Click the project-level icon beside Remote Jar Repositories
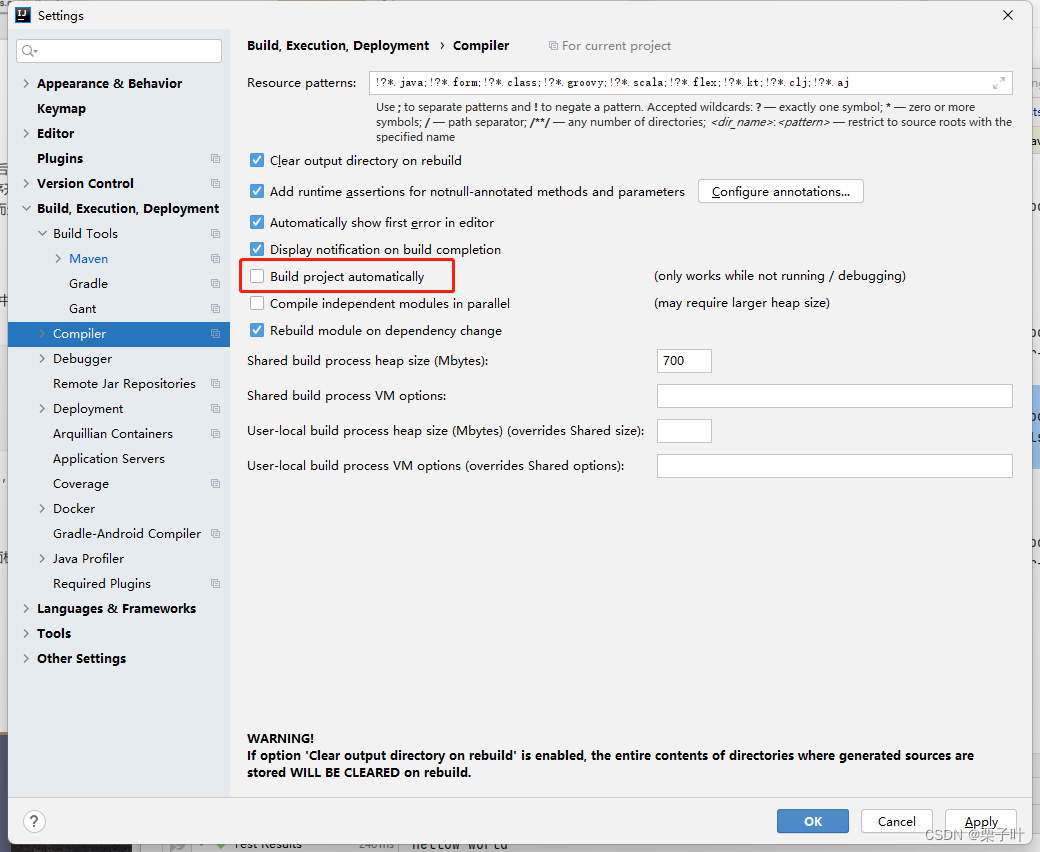1040x852 pixels. pos(216,384)
